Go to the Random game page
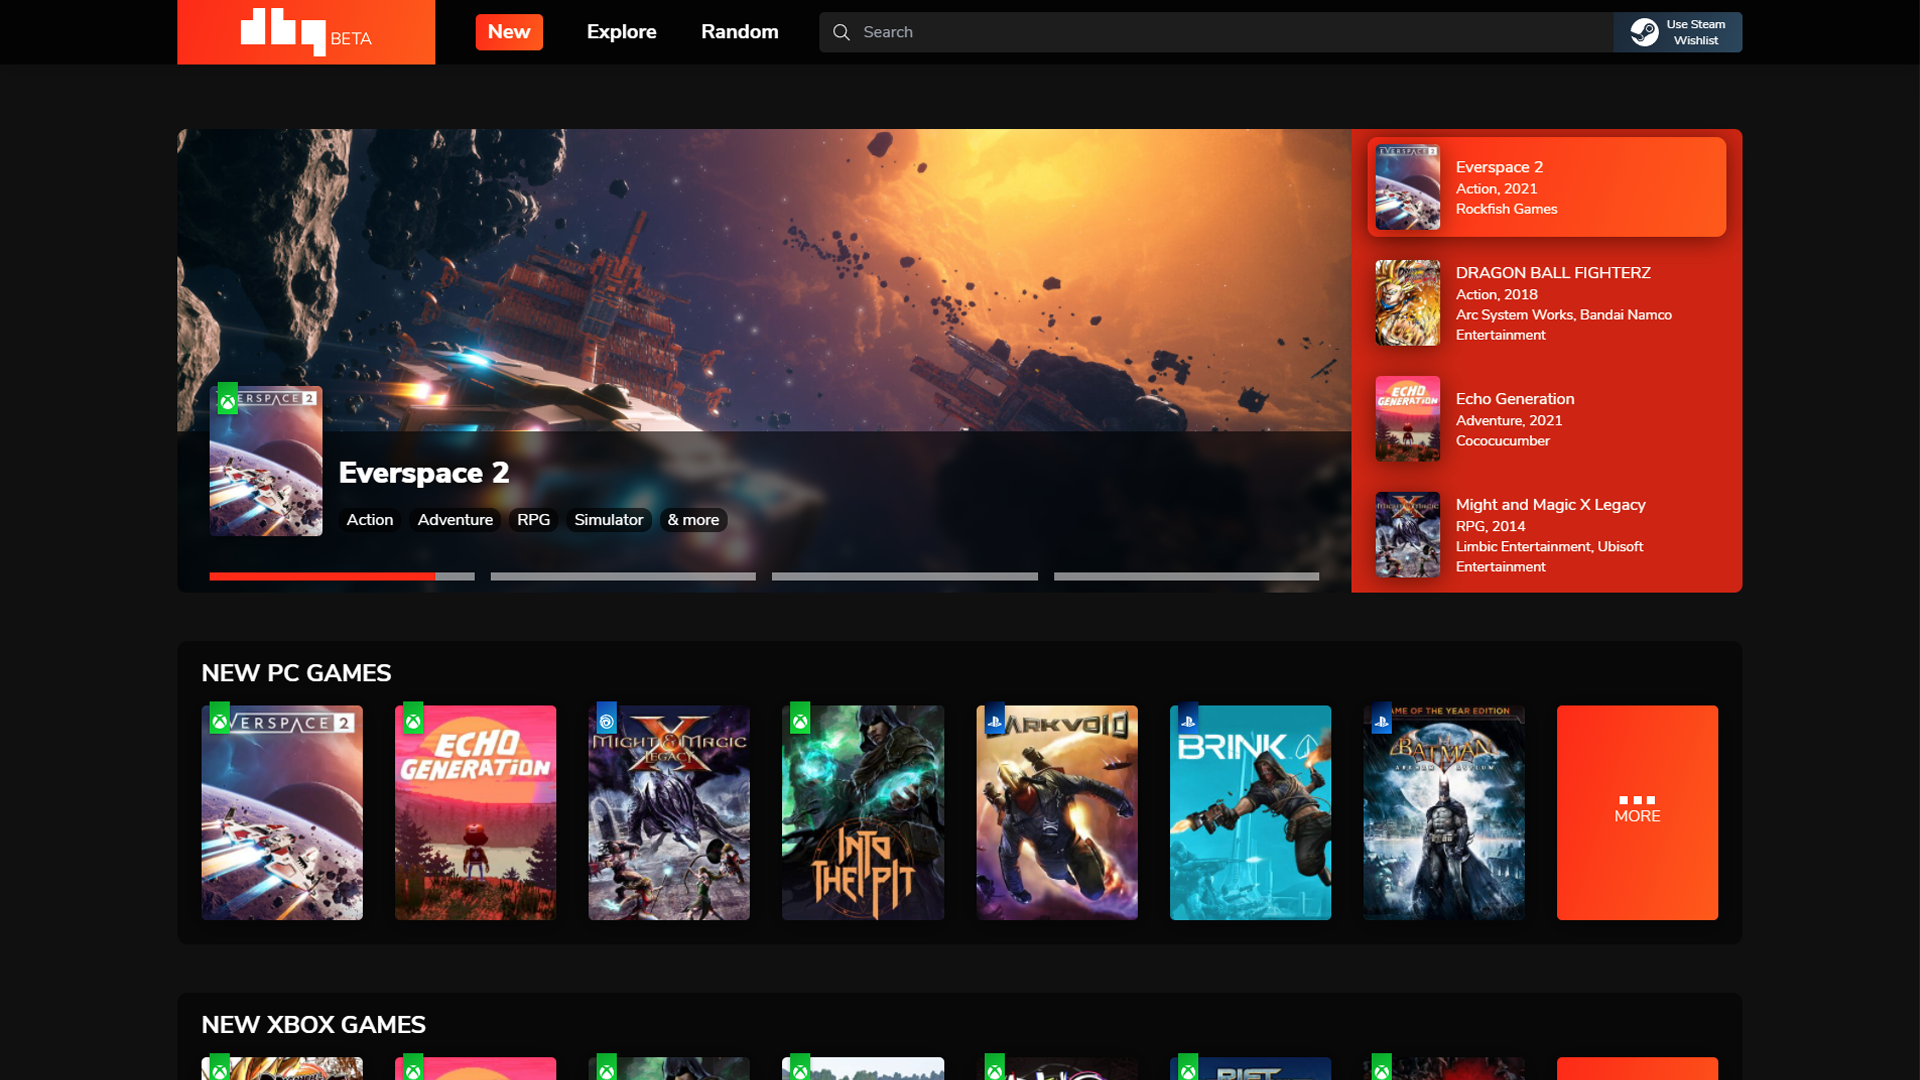1920x1080 pixels. click(740, 32)
